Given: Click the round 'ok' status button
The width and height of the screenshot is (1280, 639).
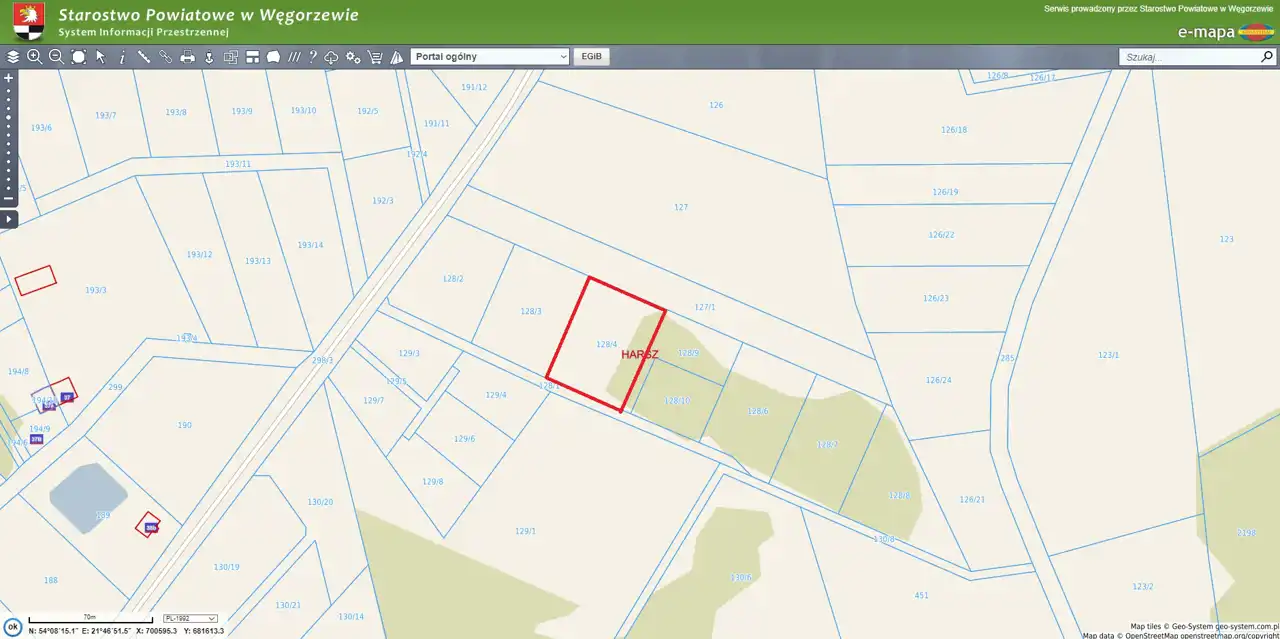Looking at the screenshot, I should [x=13, y=626].
